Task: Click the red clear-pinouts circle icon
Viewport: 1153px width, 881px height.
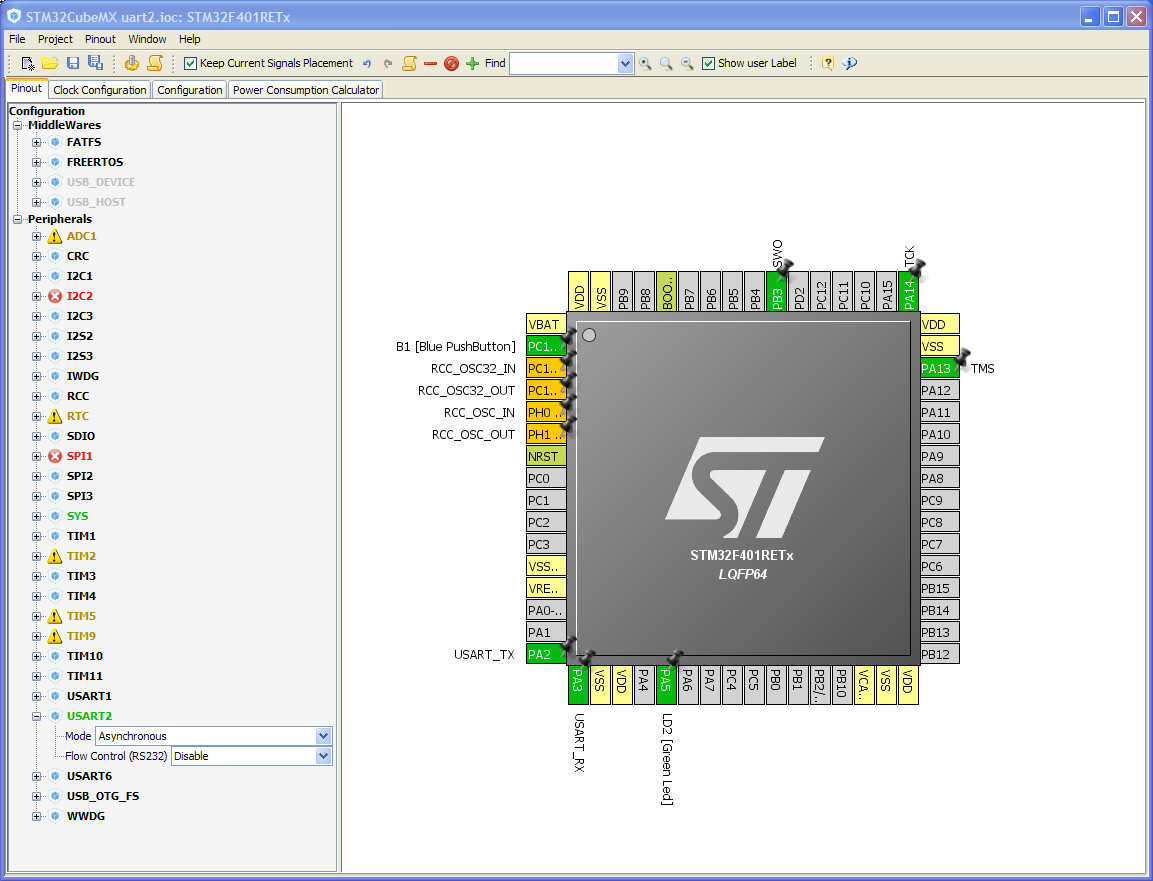Action: (x=451, y=63)
